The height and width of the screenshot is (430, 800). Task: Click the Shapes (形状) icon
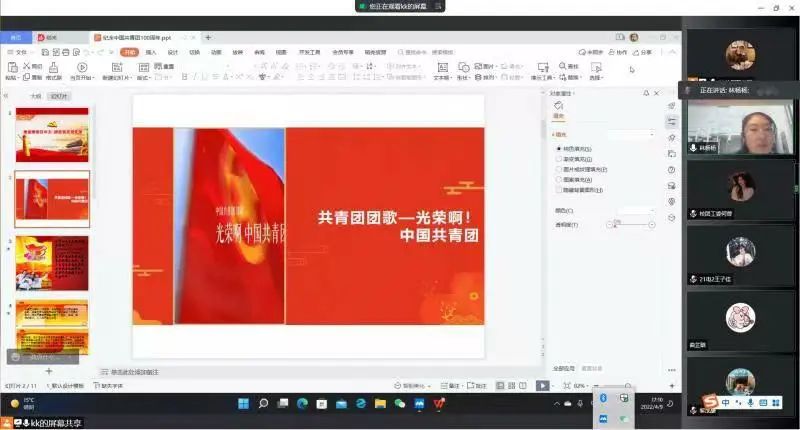(463, 67)
